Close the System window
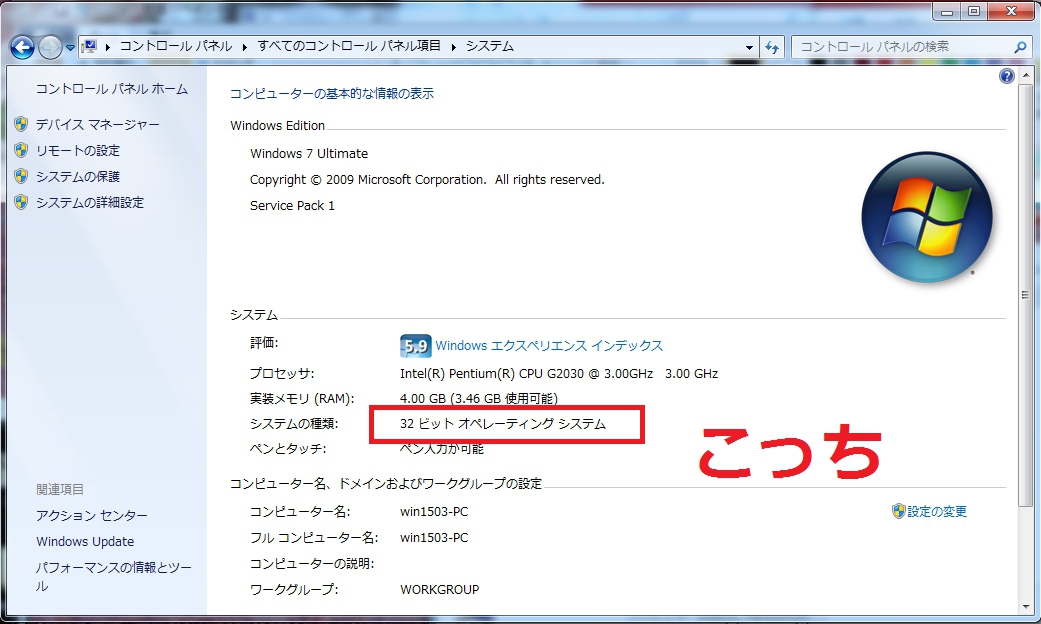1041x624 pixels. click(1011, 11)
